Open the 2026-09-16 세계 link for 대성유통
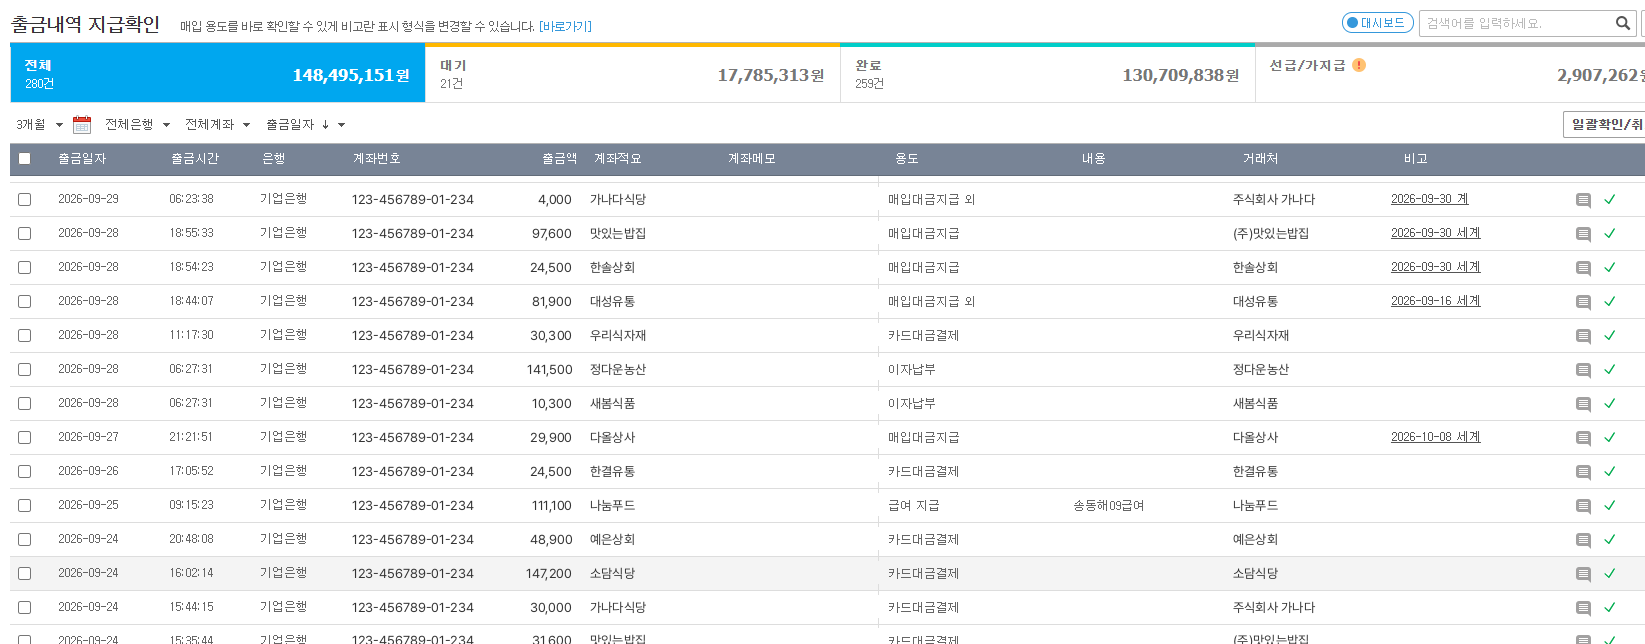Viewport: 1645px width, 644px height. (x=1435, y=301)
